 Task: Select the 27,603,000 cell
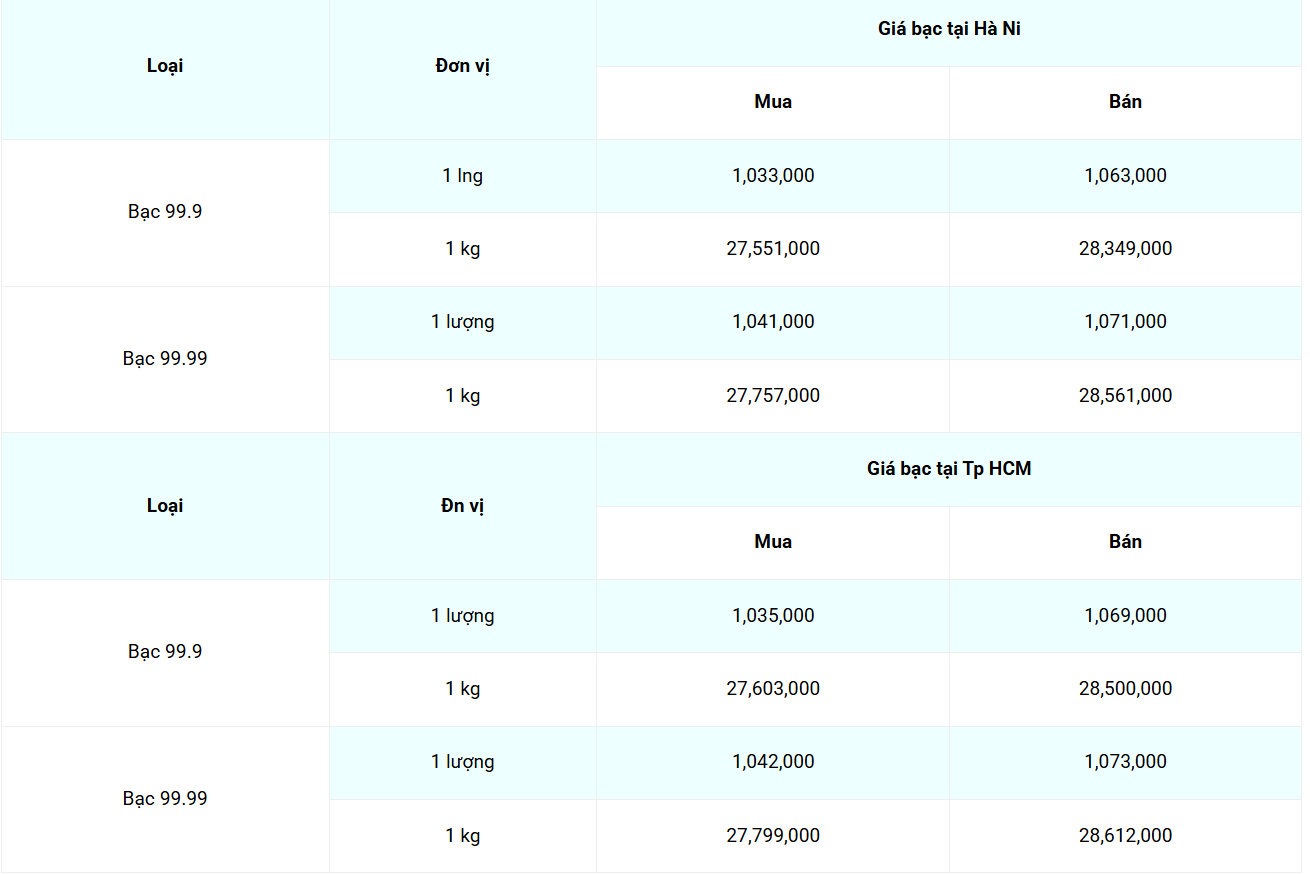click(x=773, y=689)
